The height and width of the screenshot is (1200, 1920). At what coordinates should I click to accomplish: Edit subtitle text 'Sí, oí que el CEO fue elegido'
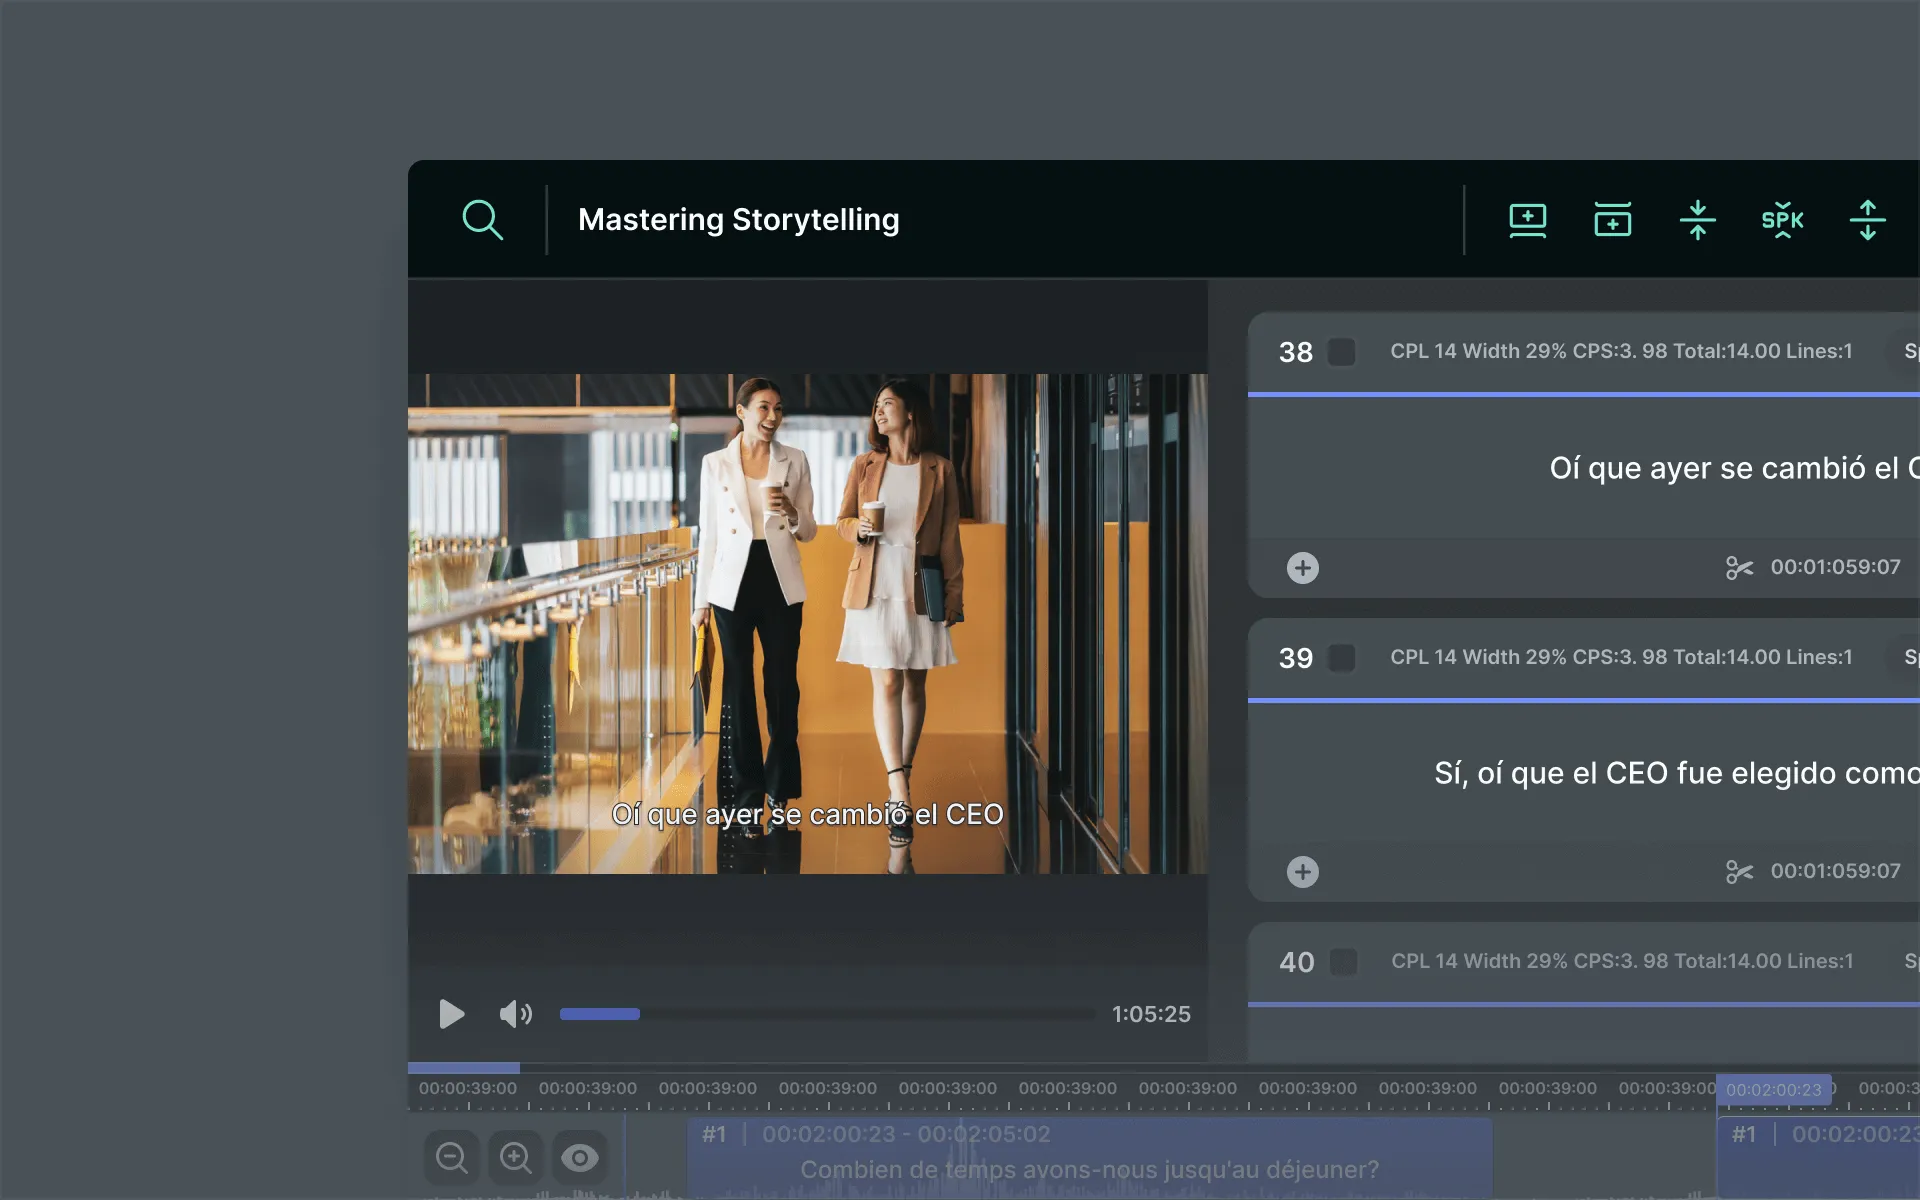coord(1677,773)
